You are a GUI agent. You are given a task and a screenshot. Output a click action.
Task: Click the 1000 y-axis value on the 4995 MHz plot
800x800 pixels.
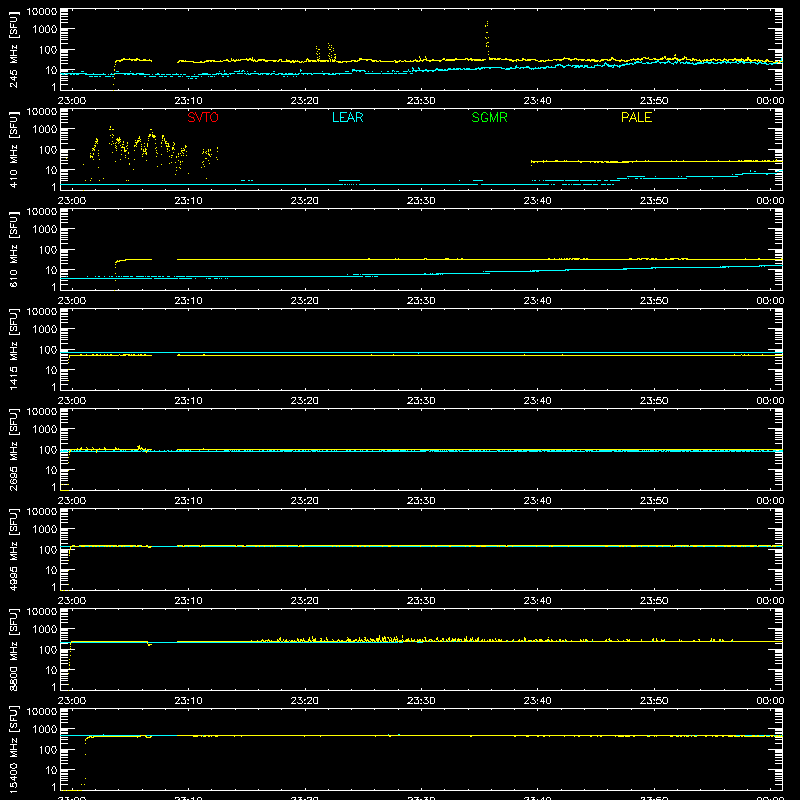pyautogui.click(x=45, y=530)
